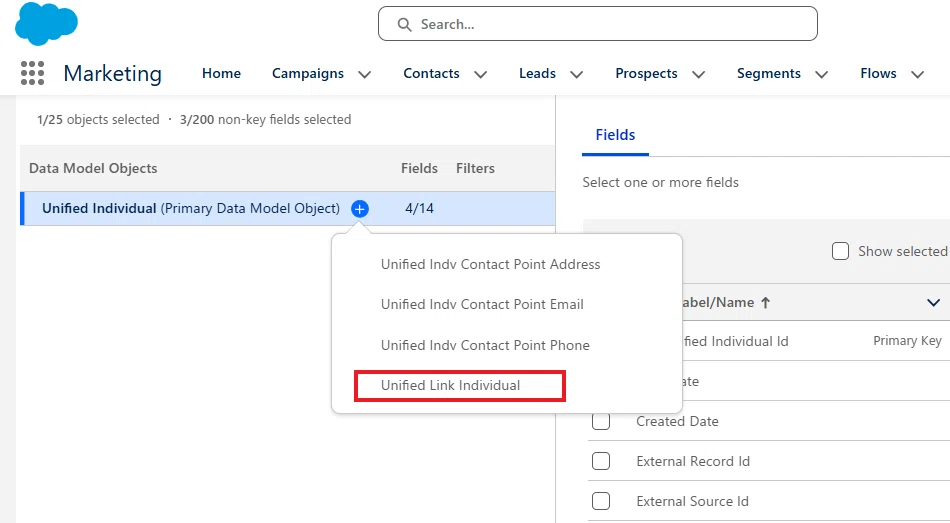Click the Data Model Objects column header
950x523 pixels.
(x=93, y=168)
